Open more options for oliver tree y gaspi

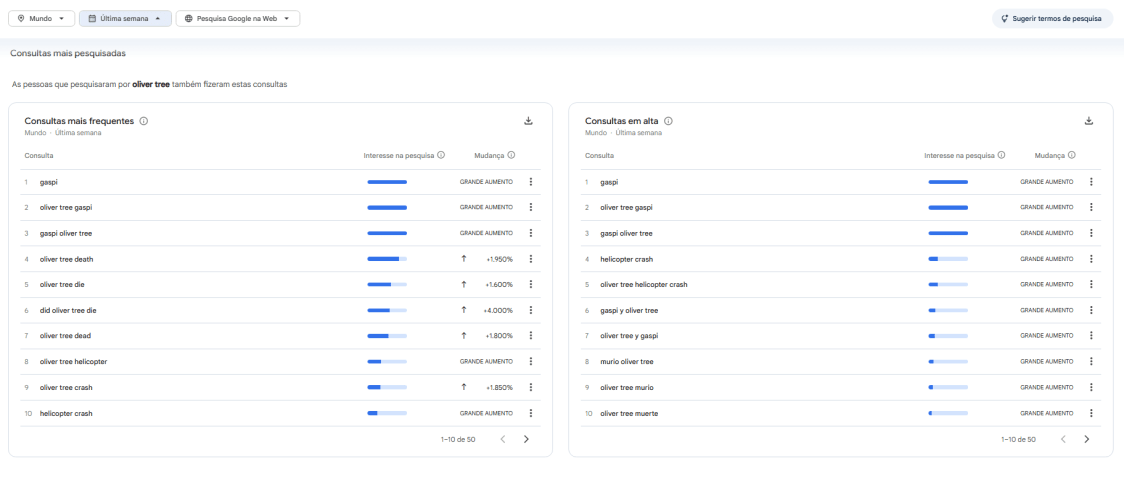pyautogui.click(x=1091, y=336)
